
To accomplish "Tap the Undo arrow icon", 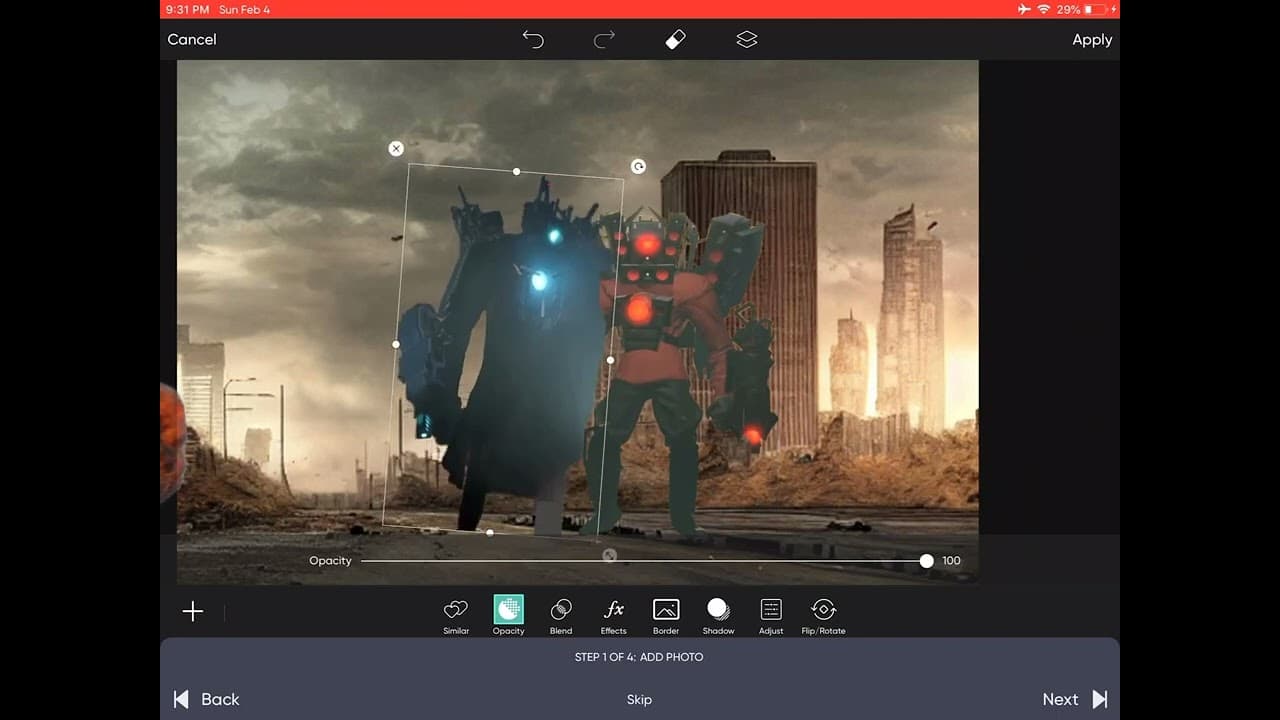I will 533,39.
